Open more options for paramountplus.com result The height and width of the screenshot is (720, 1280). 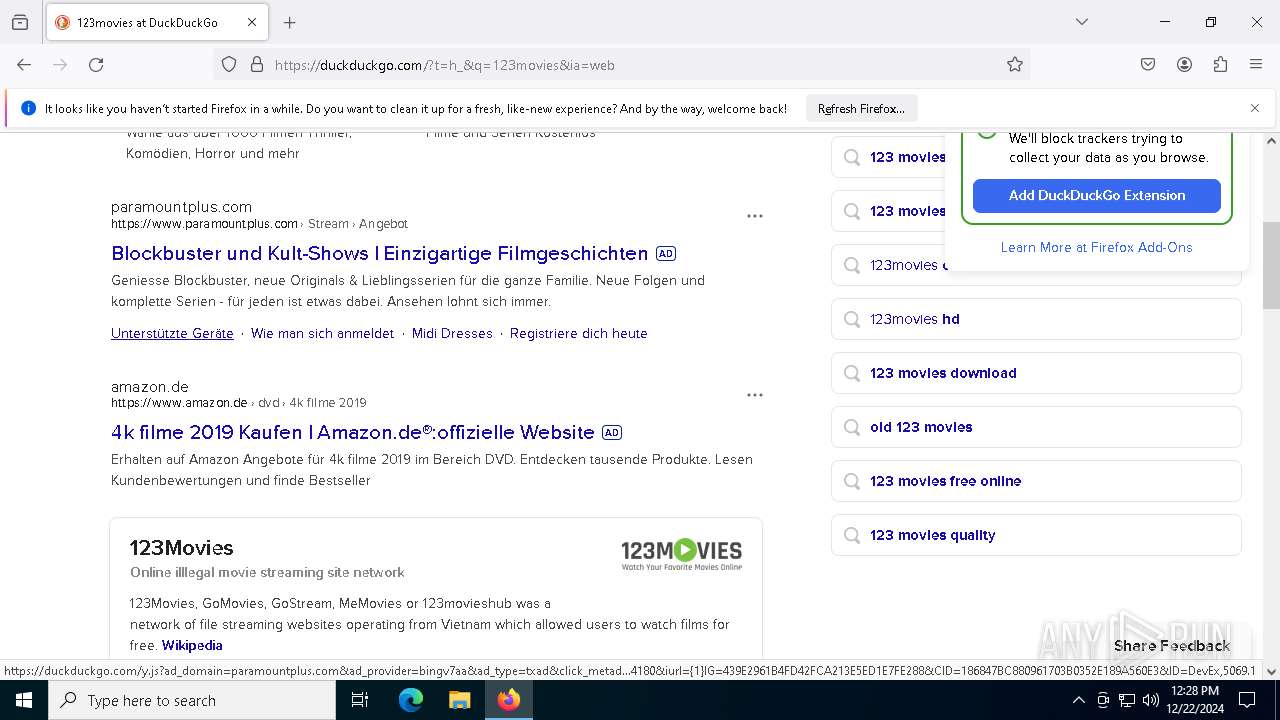coord(755,216)
